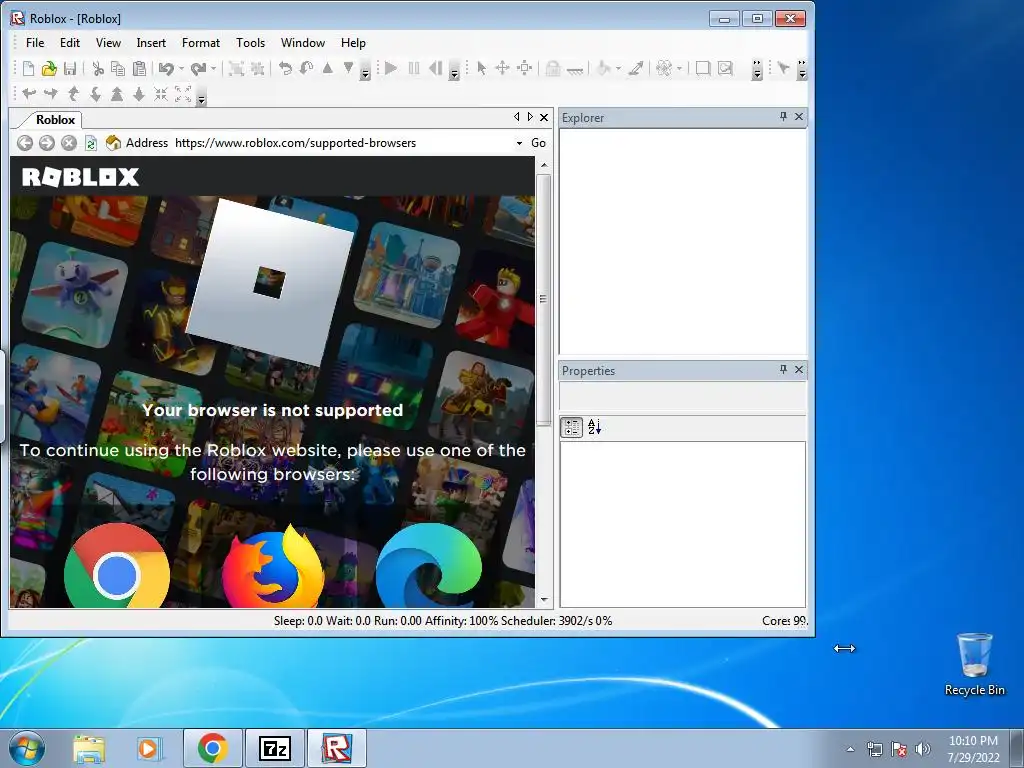Click the address URL input field
Screen dimensions: 1024x768
click(343, 143)
